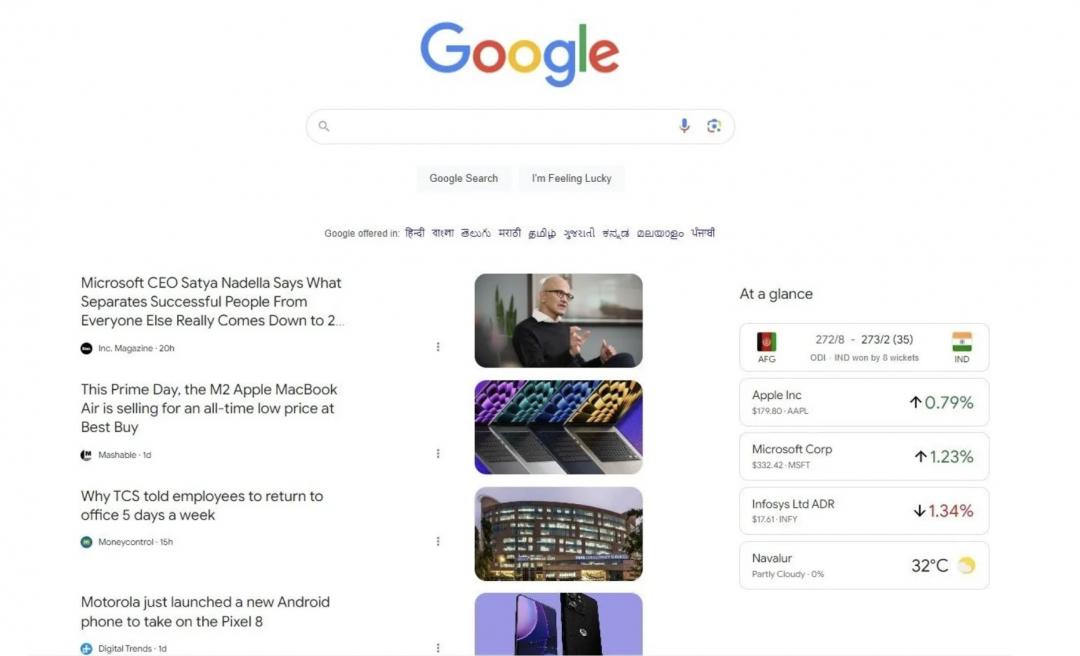Click the Mashable source icon
Viewport: 1080px width, 656px height.
pos(86,455)
